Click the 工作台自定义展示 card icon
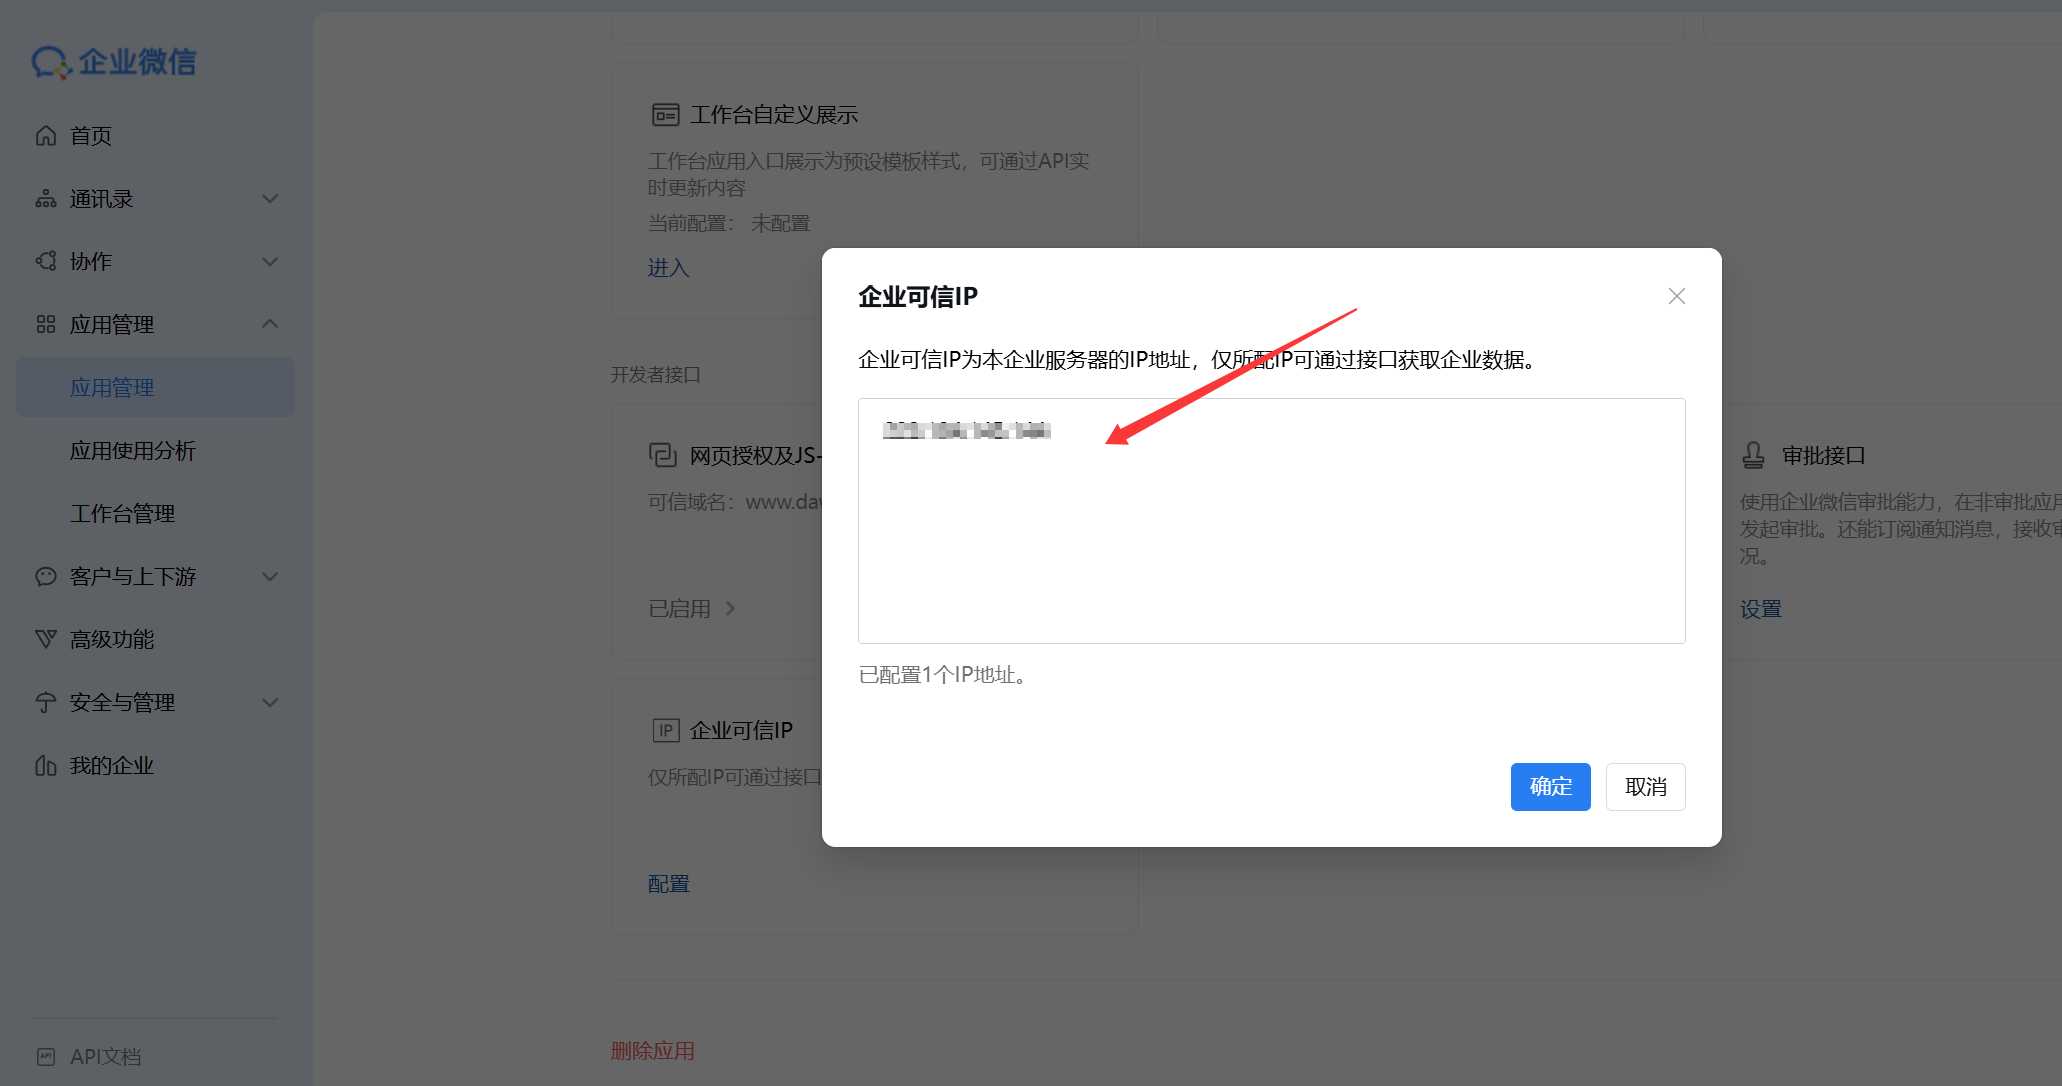 pos(665,115)
